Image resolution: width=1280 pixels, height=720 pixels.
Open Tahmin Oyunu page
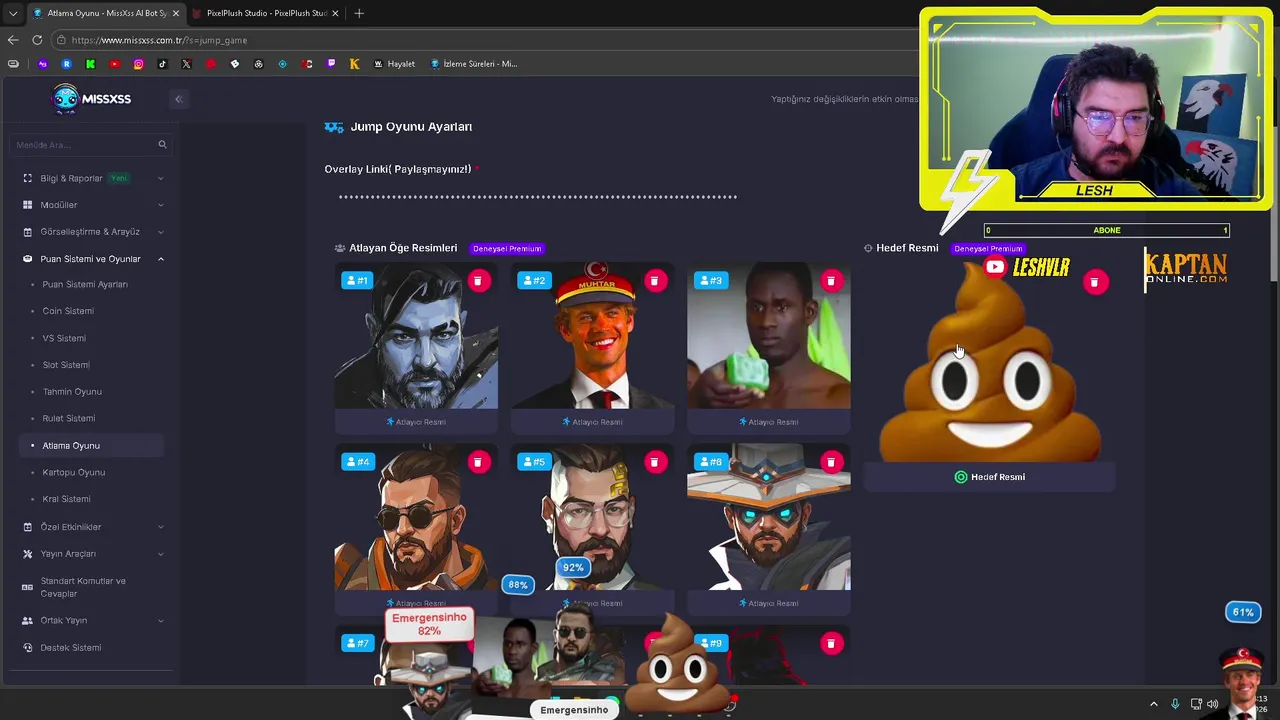tap(72, 392)
